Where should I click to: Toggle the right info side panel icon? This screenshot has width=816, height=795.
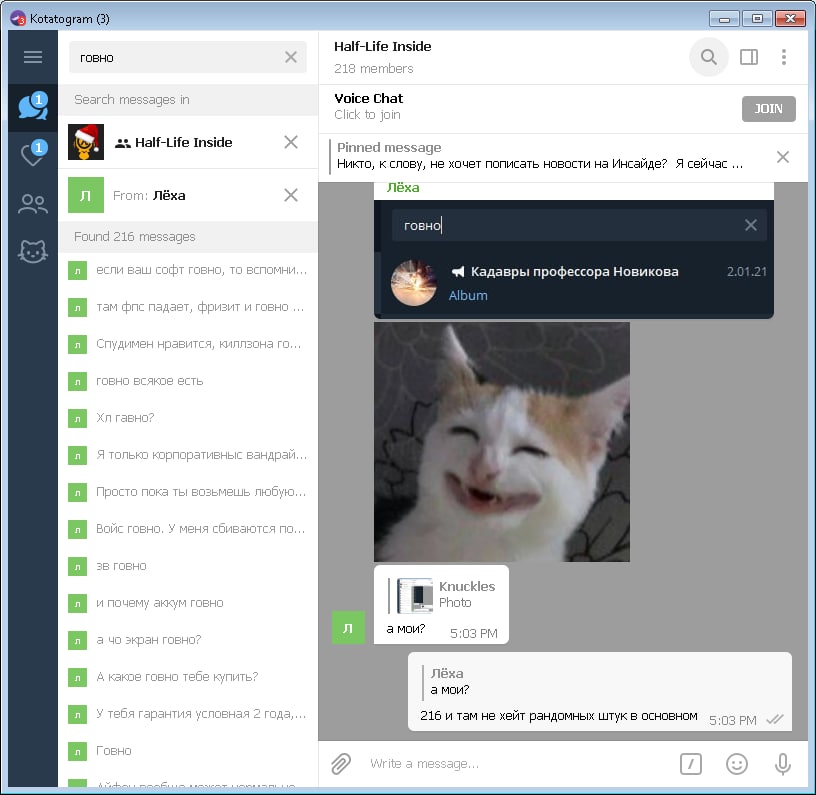pos(749,57)
